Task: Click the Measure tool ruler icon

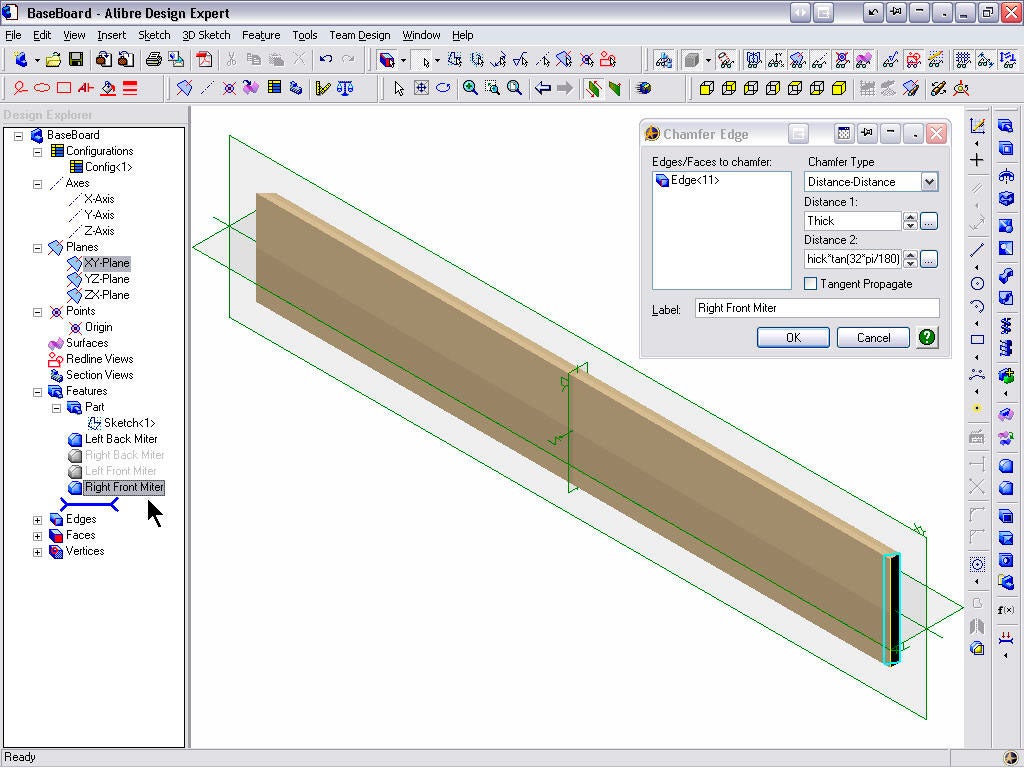Action: (322, 88)
